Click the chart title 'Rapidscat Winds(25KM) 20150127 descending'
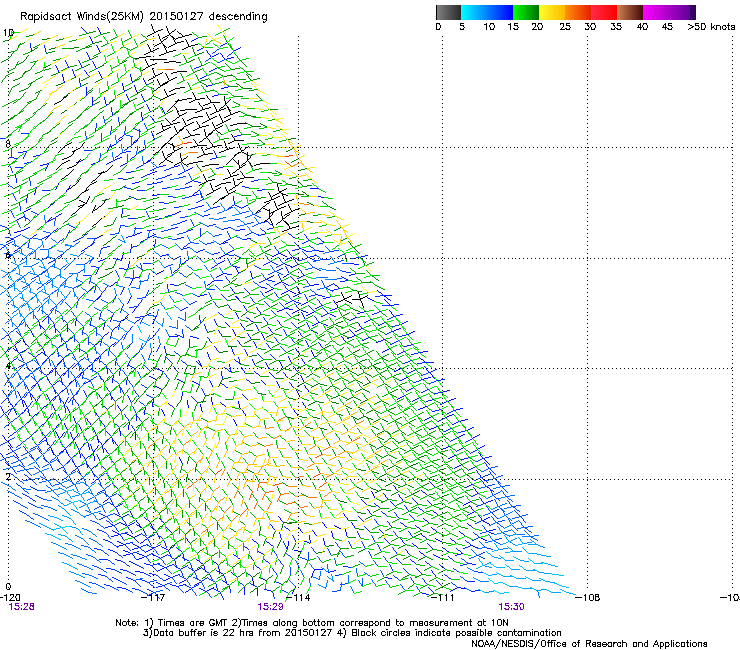Screen dimensions: 740x650 (x=143, y=17)
